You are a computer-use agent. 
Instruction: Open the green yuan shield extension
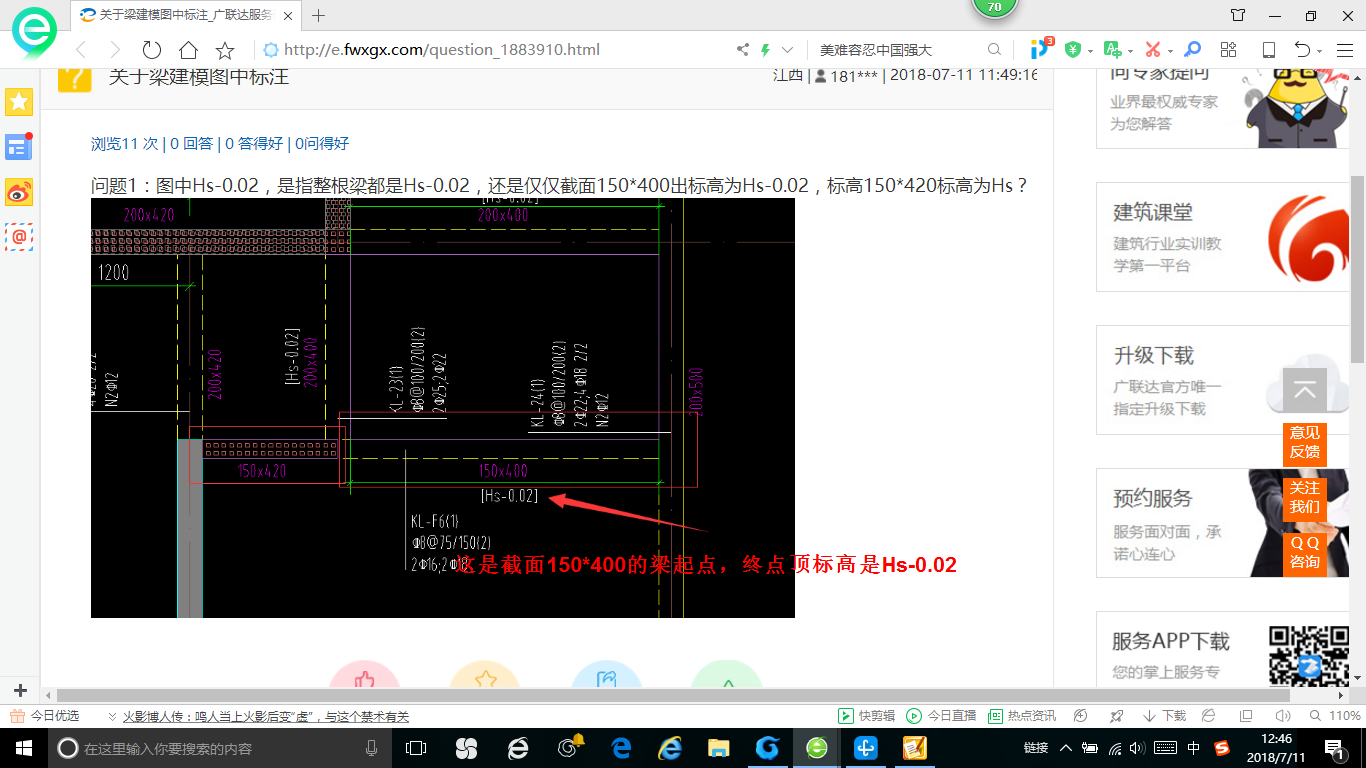click(1073, 50)
